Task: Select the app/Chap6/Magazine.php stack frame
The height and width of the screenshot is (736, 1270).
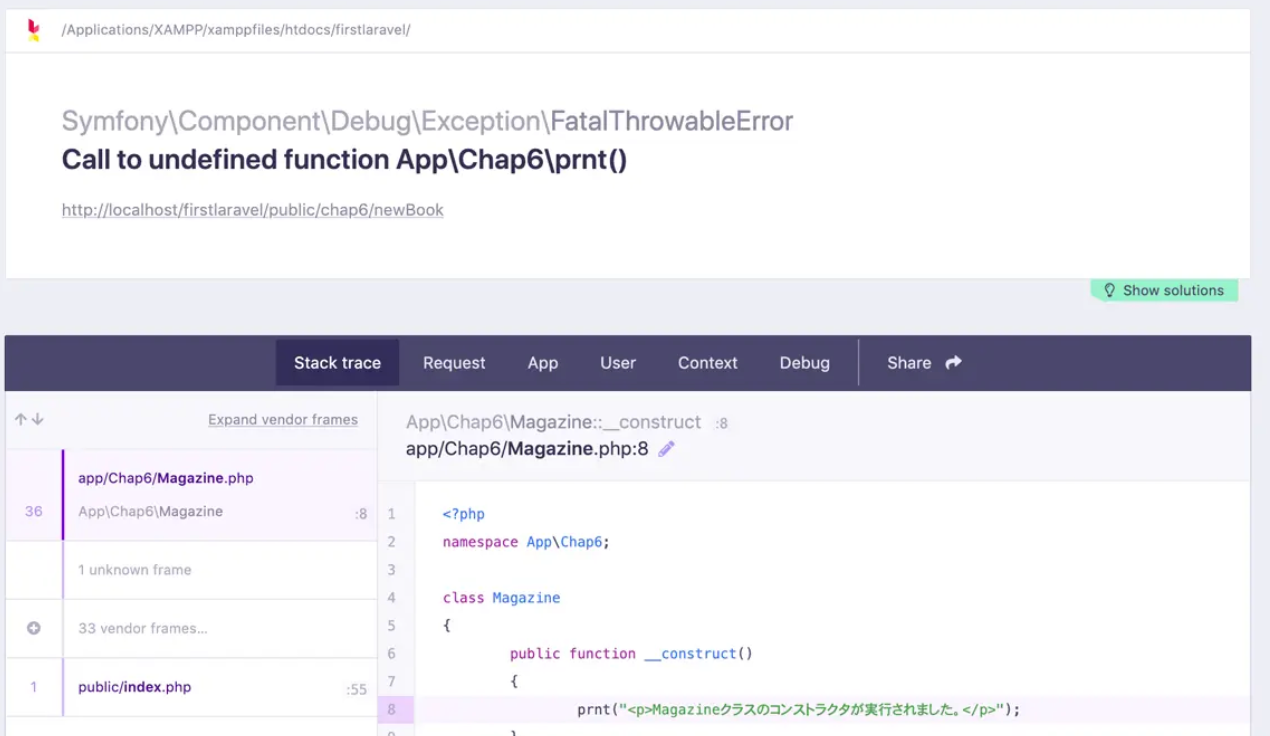Action: [191, 495]
